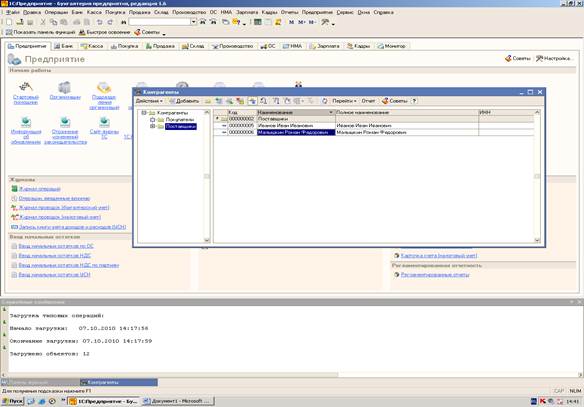Click the Kaspersky K icon in system tray

543,401
